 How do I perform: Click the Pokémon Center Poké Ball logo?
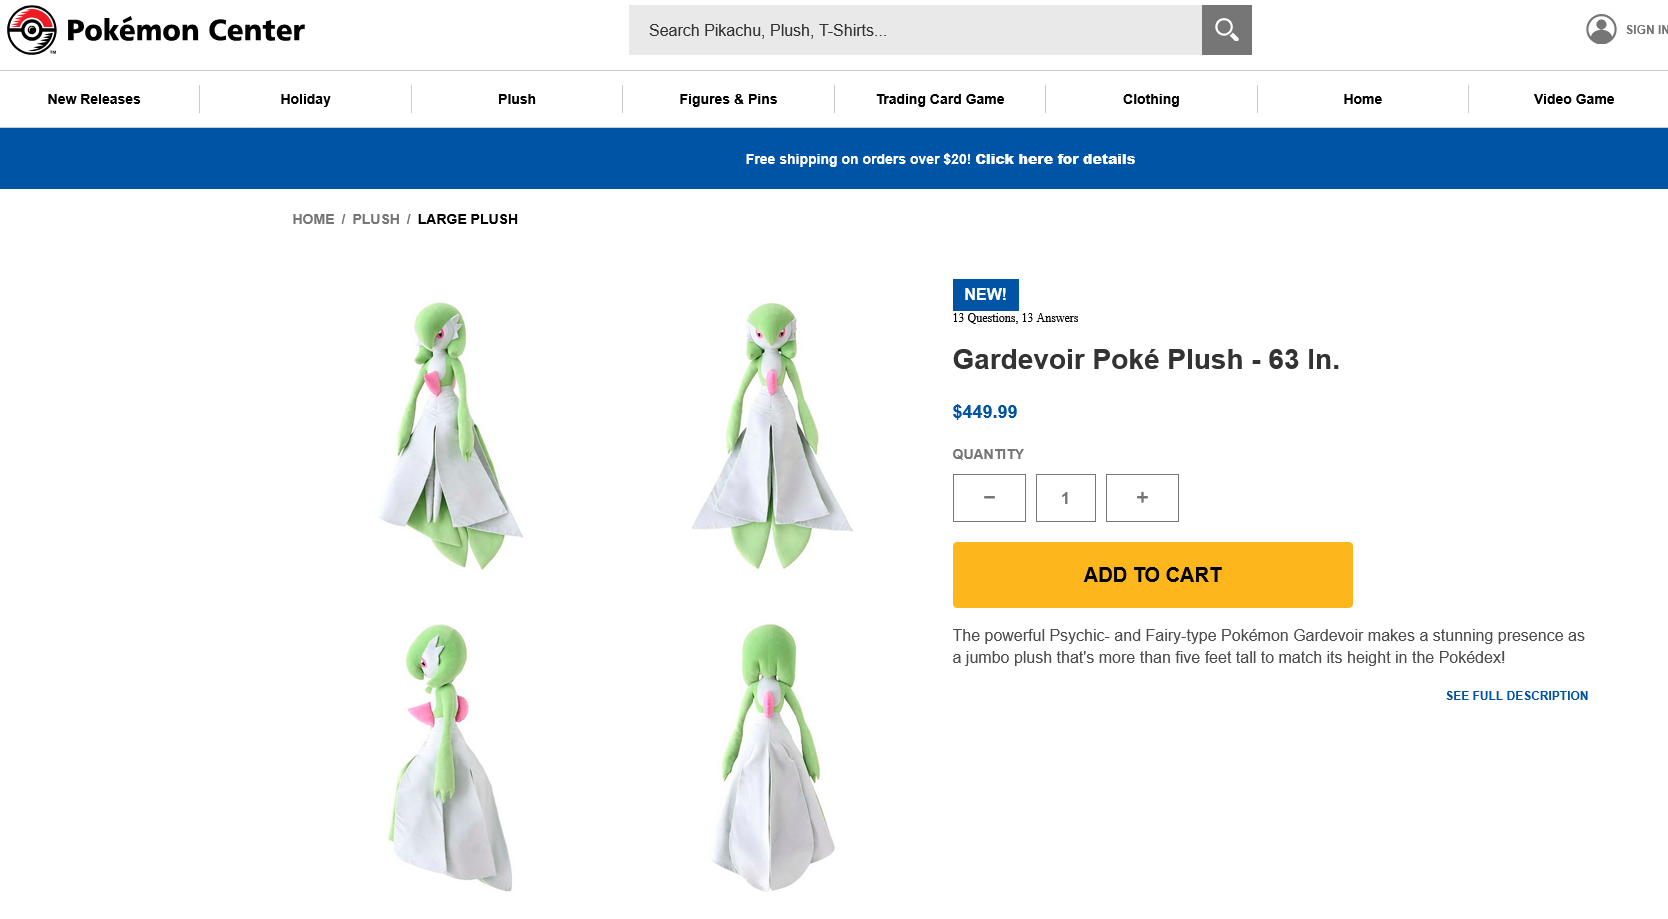[32, 30]
